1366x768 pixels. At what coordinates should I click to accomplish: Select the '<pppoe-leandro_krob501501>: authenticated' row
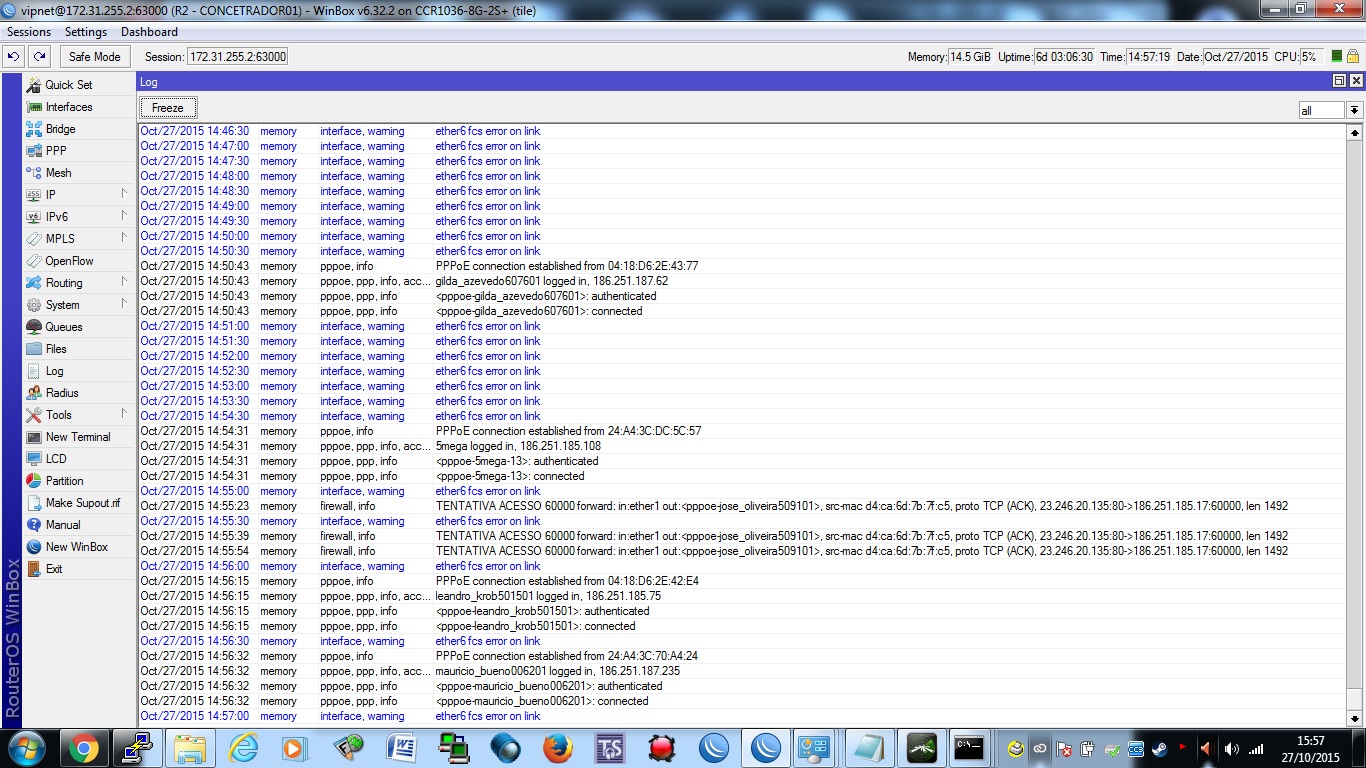[x=742, y=611]
